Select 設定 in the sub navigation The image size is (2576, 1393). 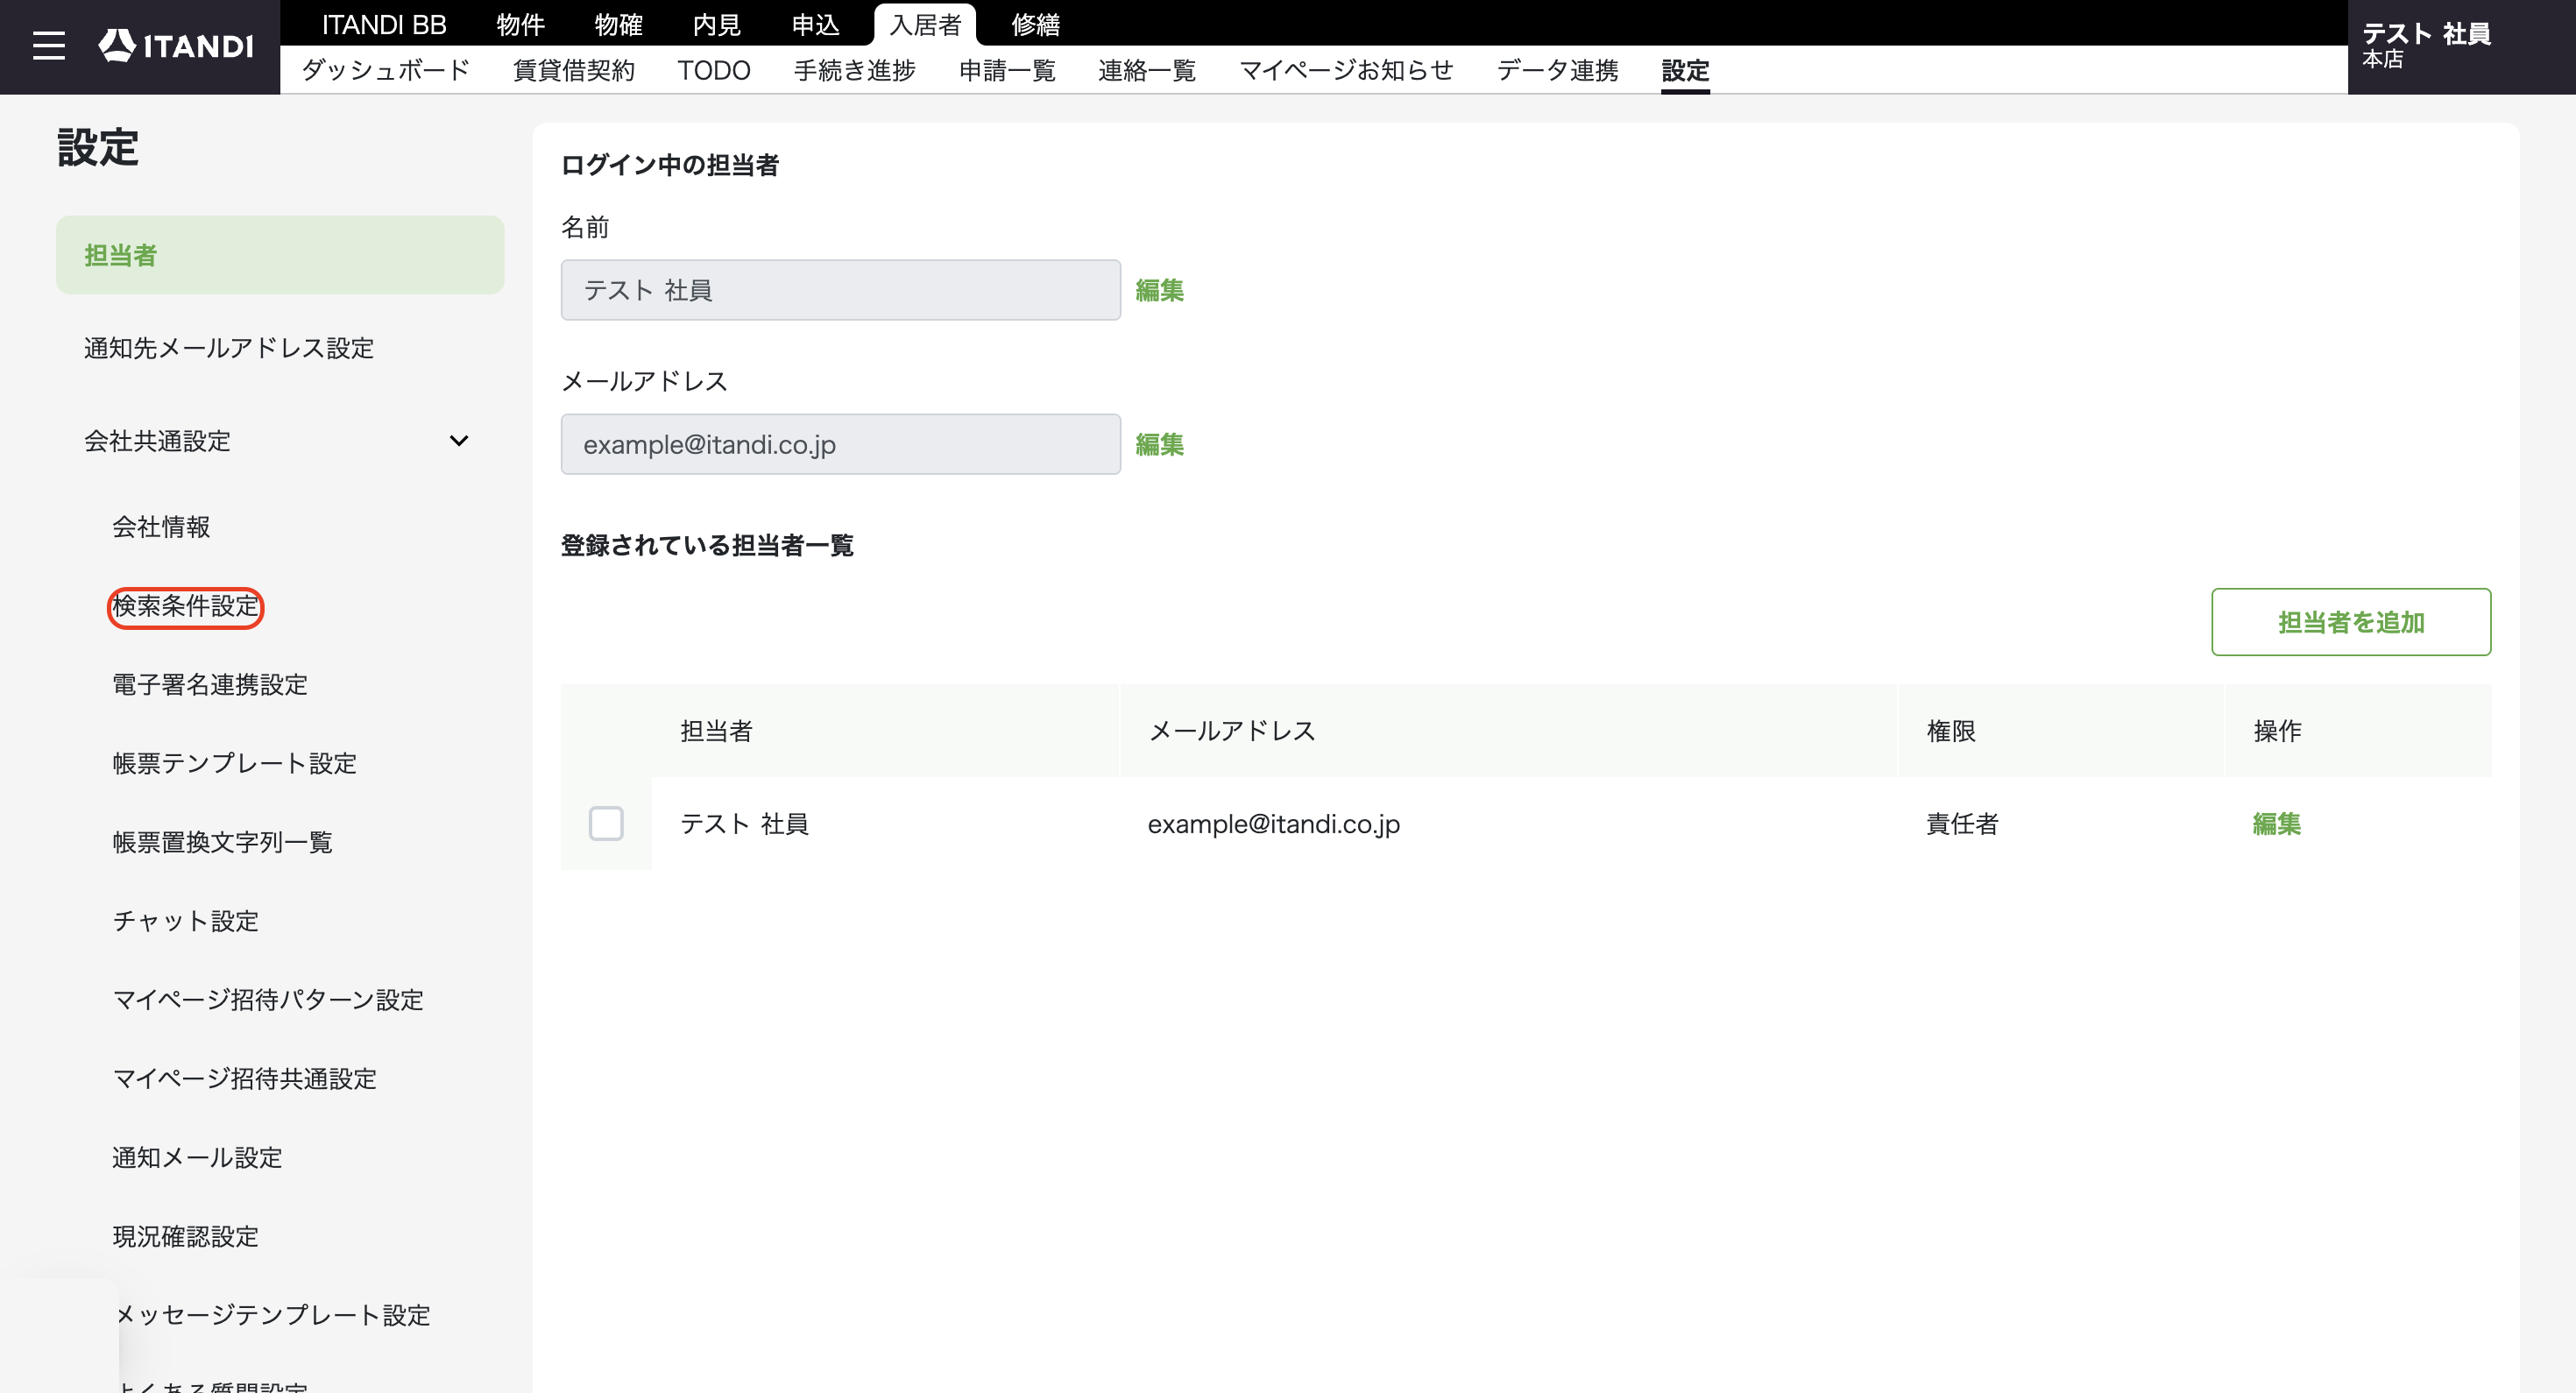1685,70
